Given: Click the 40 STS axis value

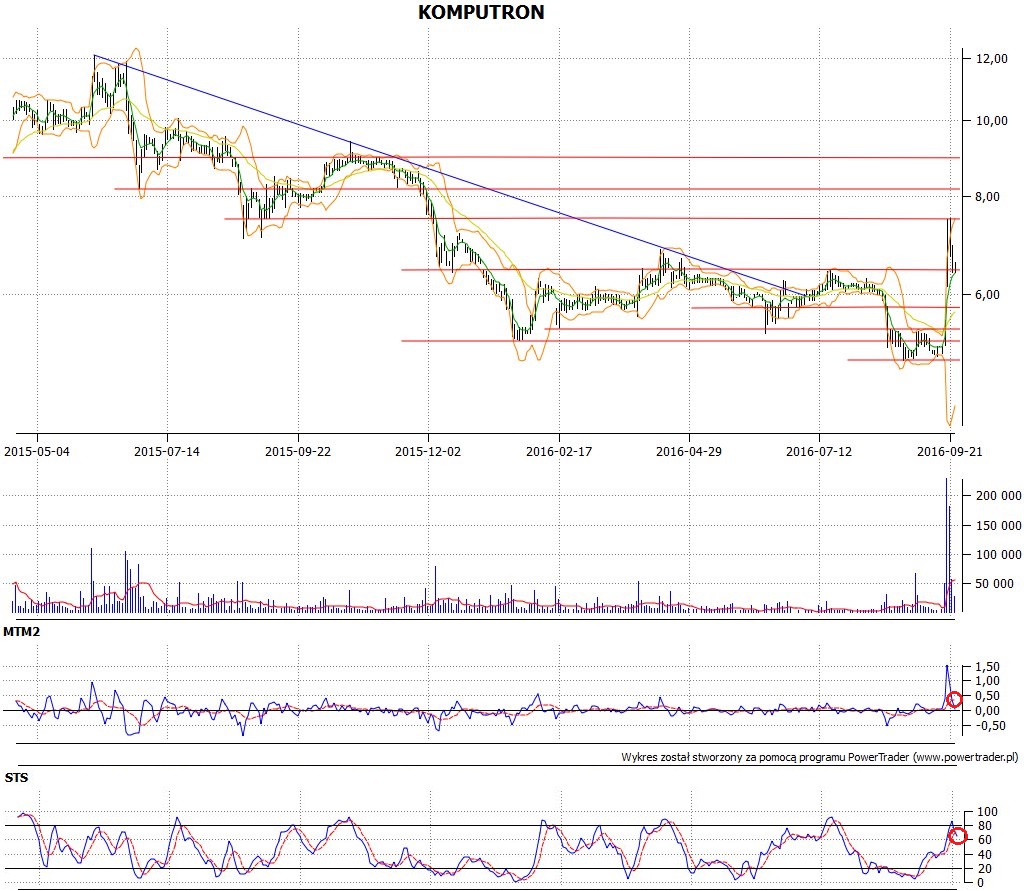Looking at the screenshot, I should pos(984,855).
